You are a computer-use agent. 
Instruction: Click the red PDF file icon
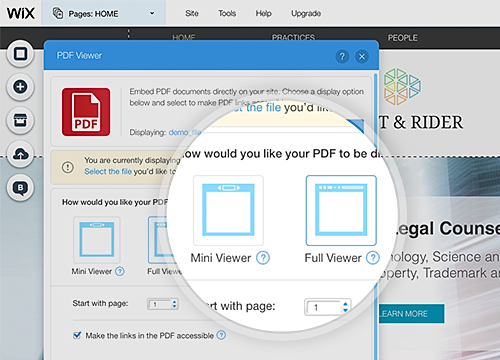pos(86,112)
